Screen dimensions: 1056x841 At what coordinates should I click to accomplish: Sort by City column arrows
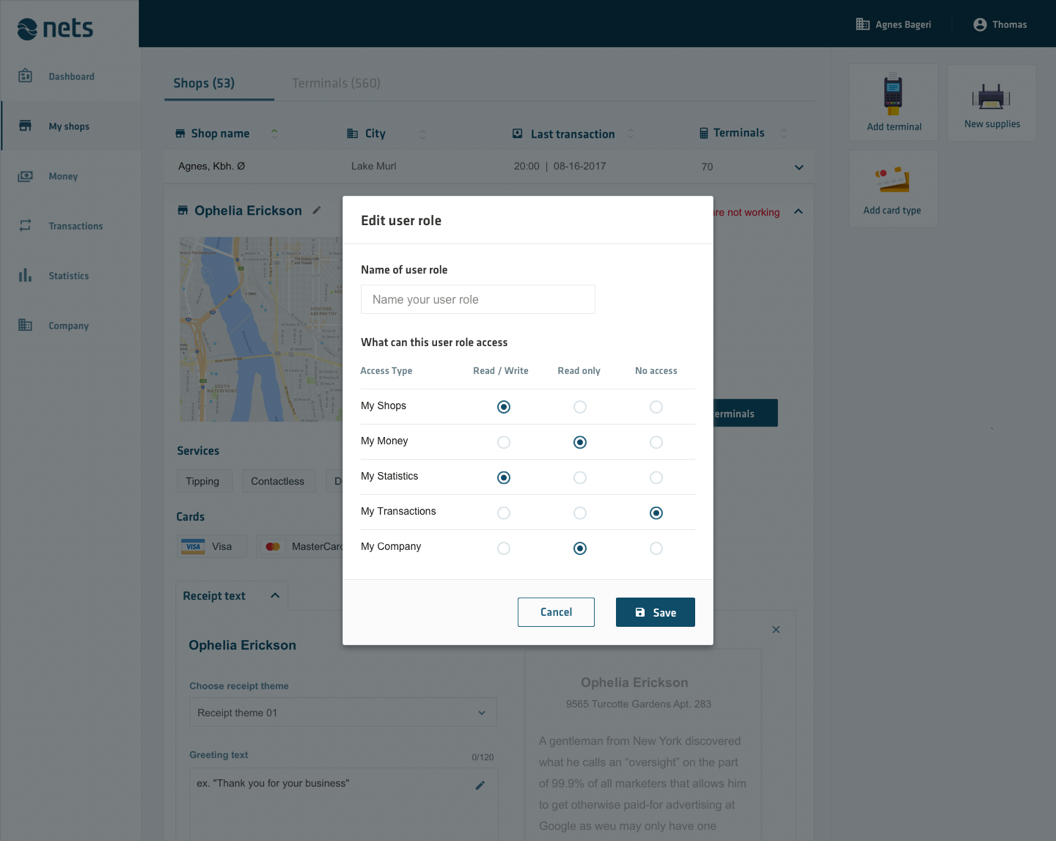click(422, 133)
